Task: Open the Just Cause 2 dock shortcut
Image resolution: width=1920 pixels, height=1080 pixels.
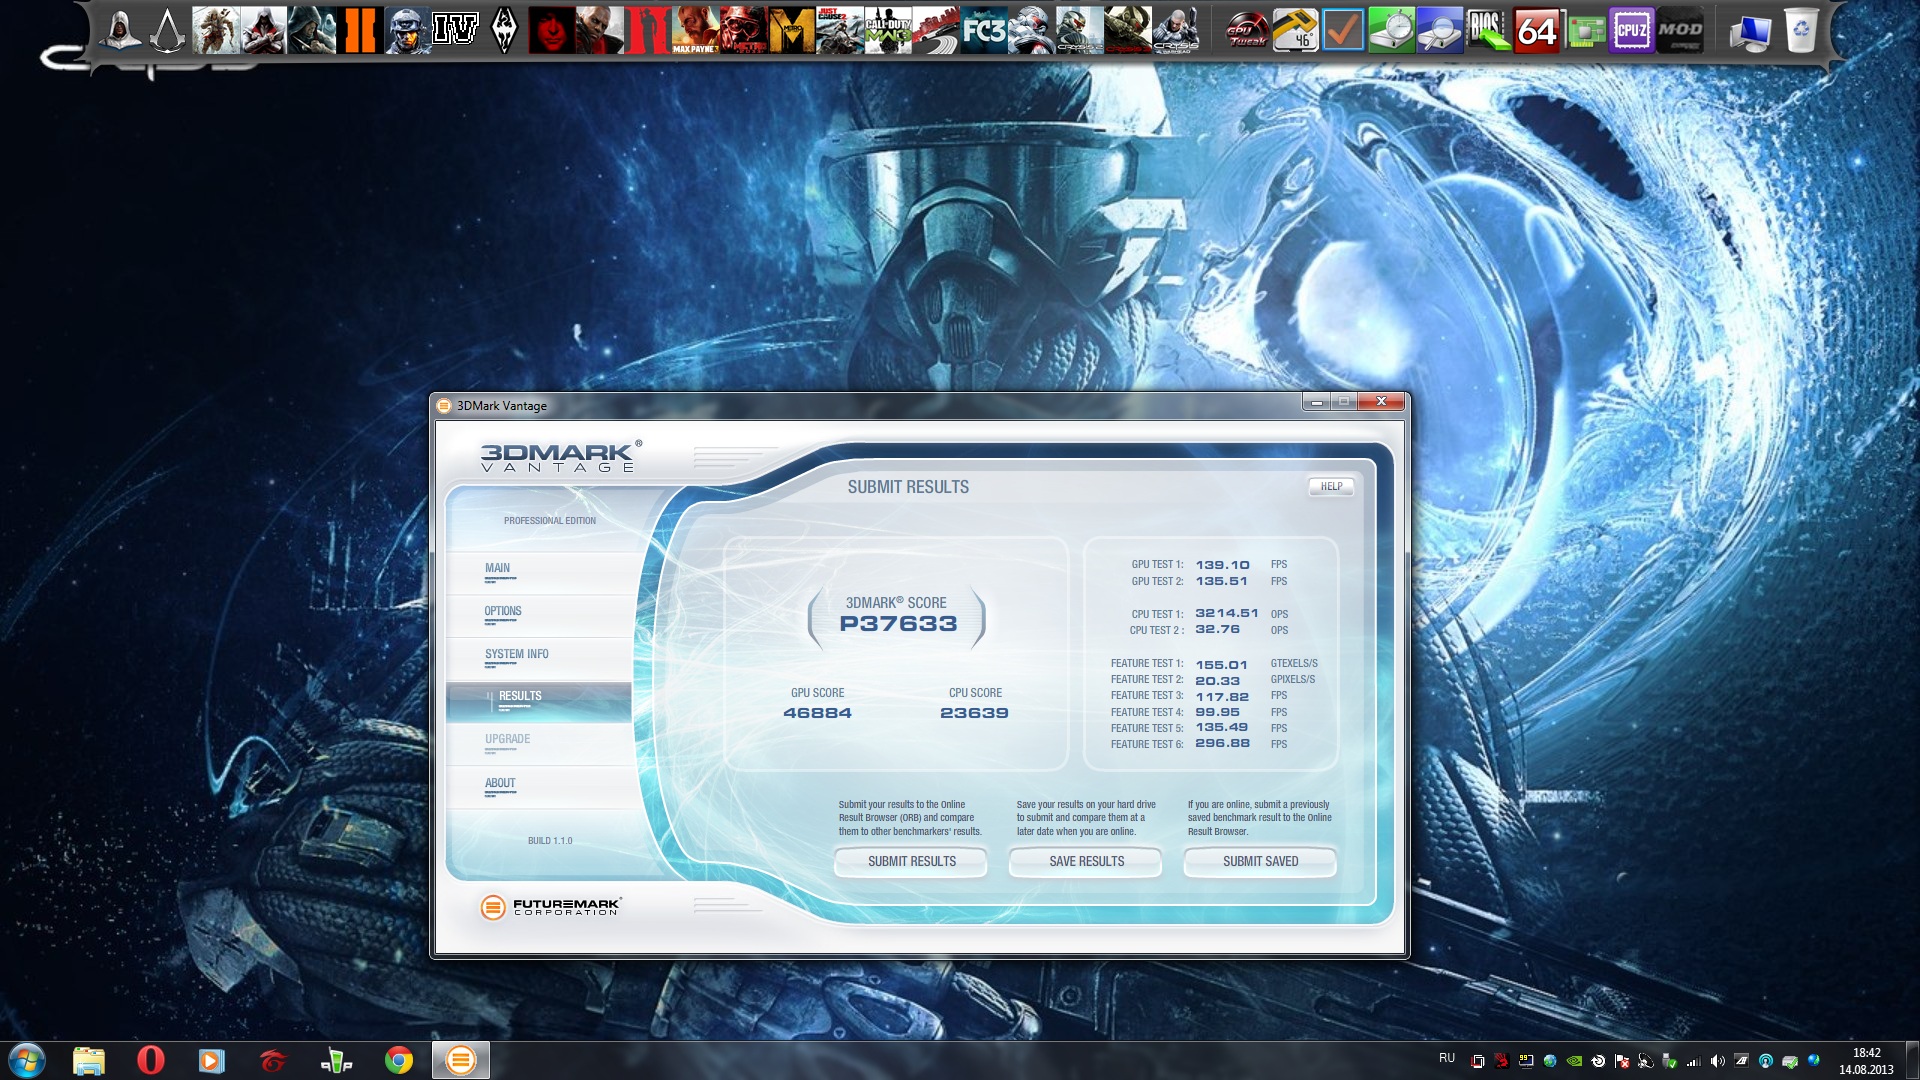Action: coord(840,30)
